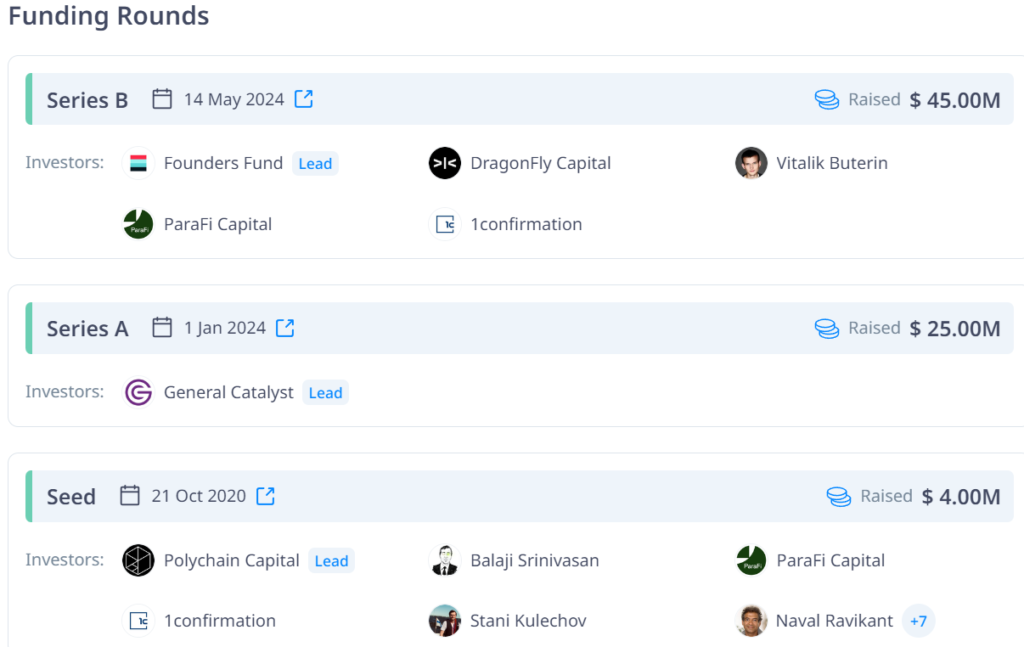The height and width of the screenshot is (647, 1024).
Task: Expand the +7 additional investors
Action: pos(918,620)
